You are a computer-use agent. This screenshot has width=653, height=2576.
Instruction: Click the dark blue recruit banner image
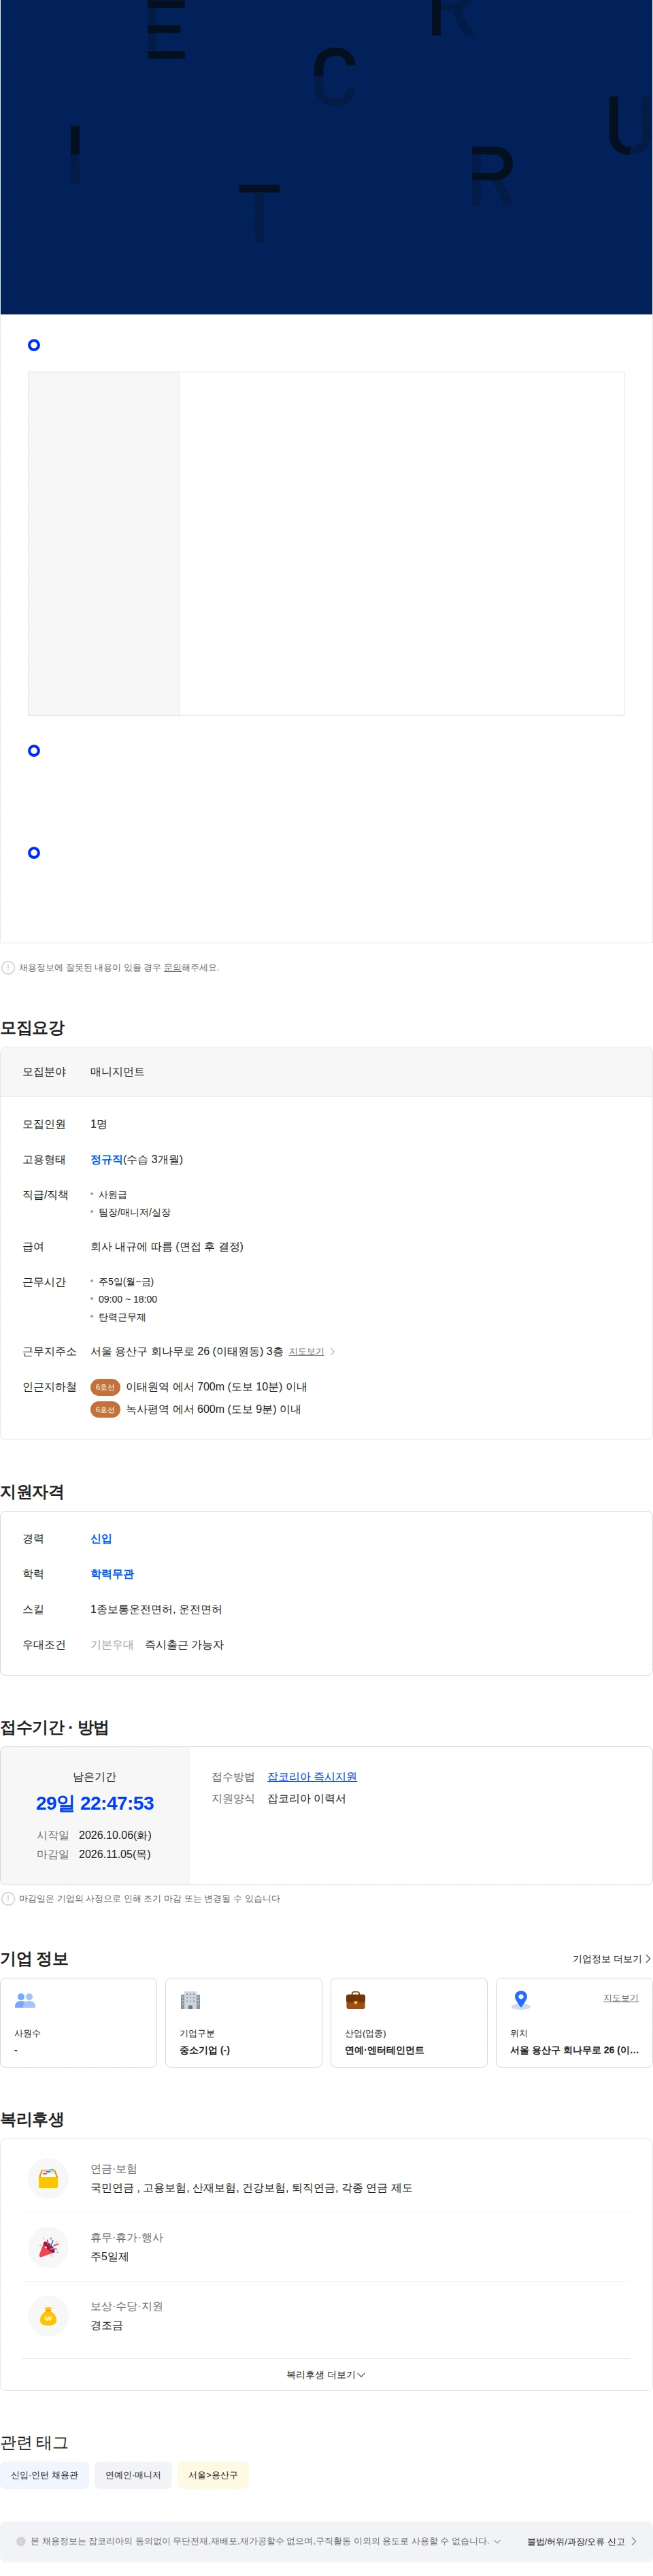pyautogui.click(x=326, y=157)
